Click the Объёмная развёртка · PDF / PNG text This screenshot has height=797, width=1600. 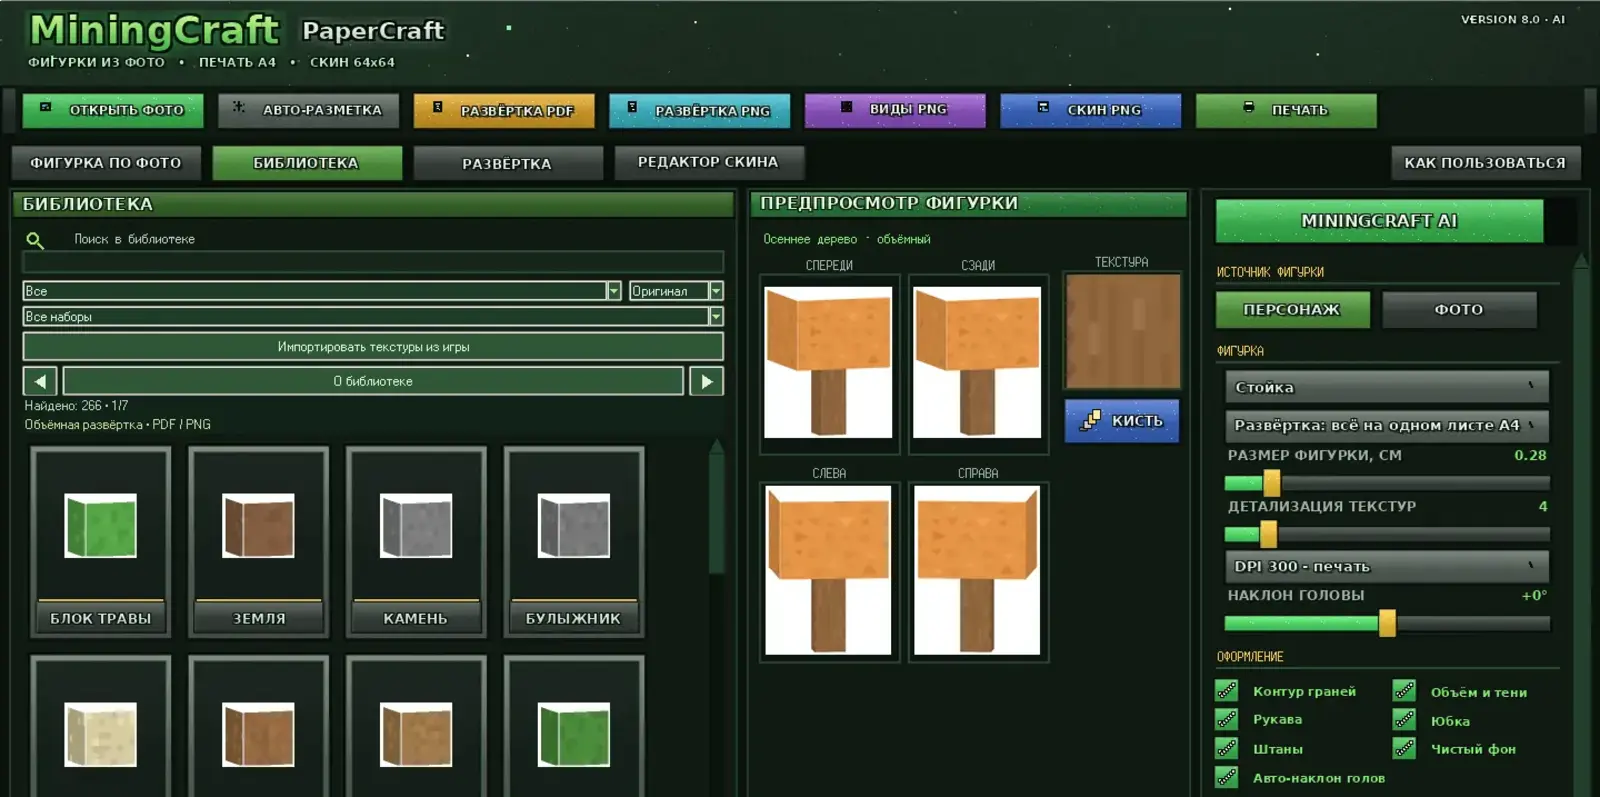(118, 425)
